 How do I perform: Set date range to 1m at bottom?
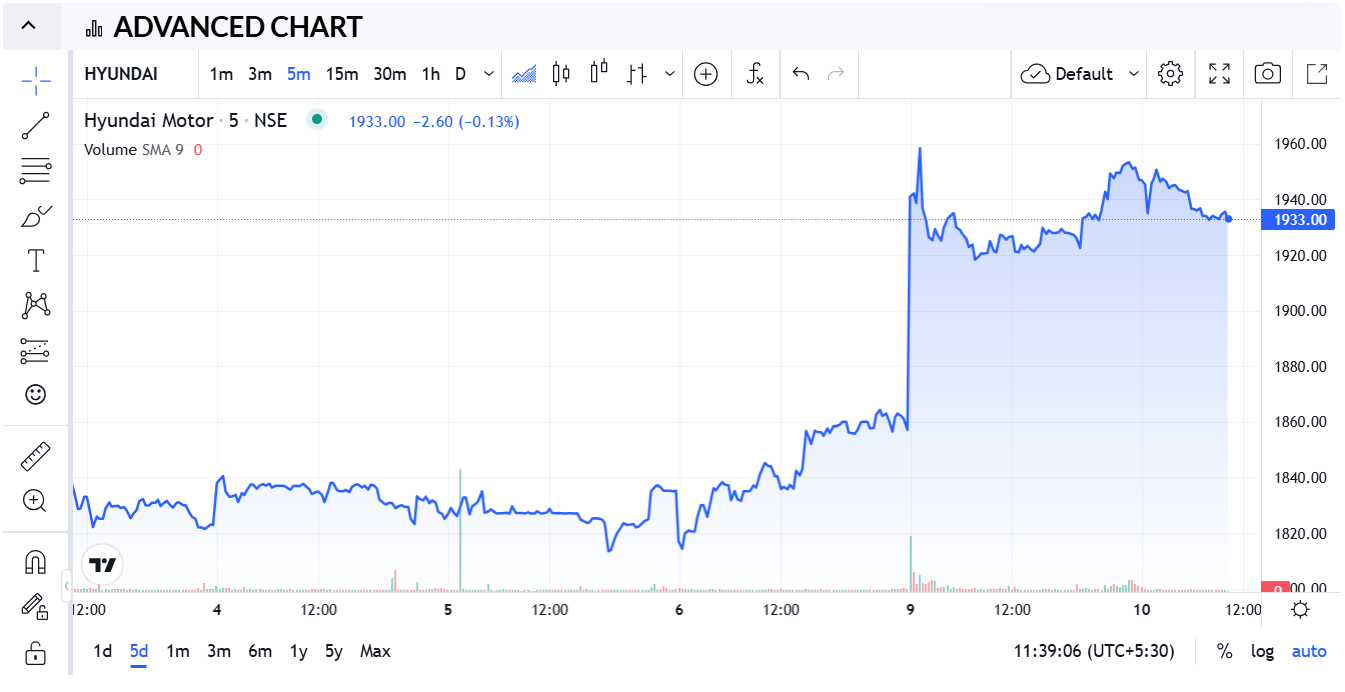(178, 652)
